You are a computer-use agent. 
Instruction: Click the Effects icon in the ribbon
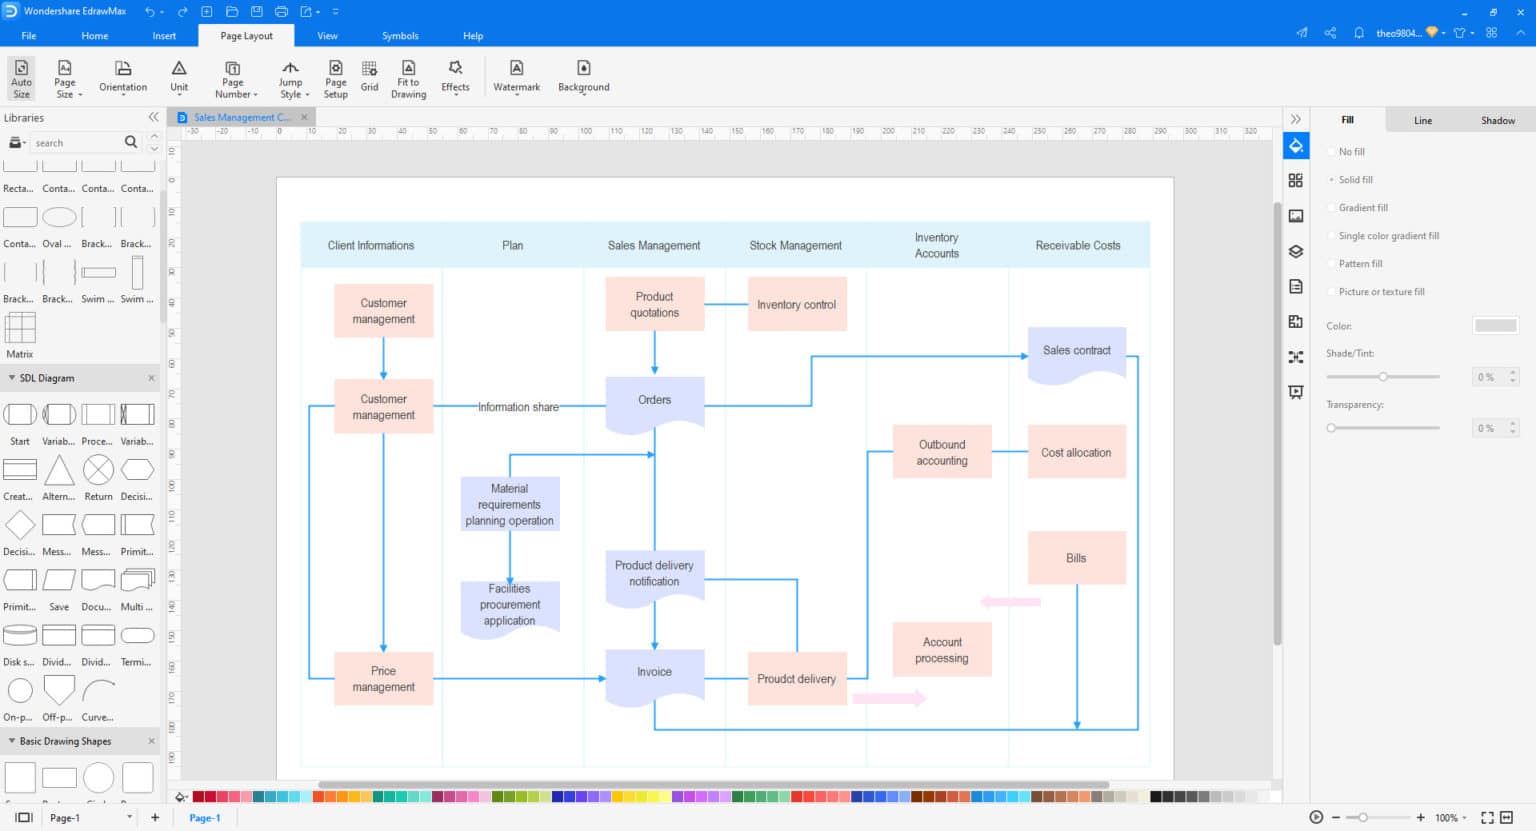click(x=455, y=77)
